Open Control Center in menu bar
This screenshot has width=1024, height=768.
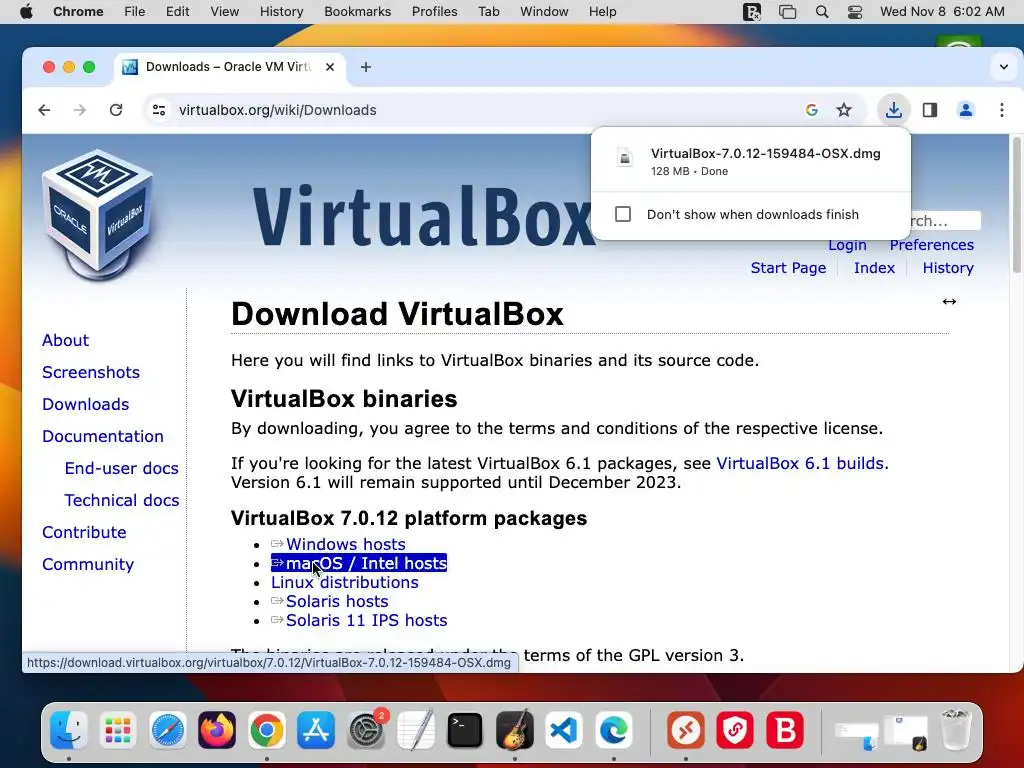[x=854, y=12]
